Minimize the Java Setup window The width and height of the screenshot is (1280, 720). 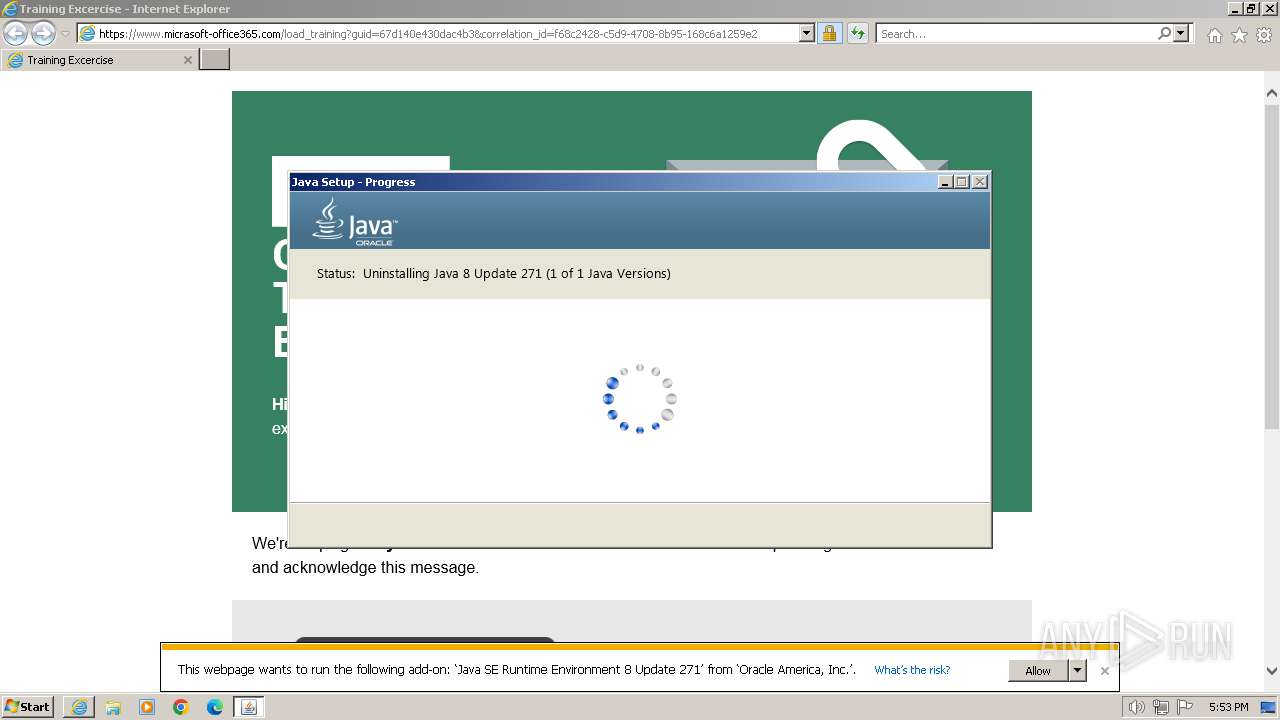tap(945, 182)
